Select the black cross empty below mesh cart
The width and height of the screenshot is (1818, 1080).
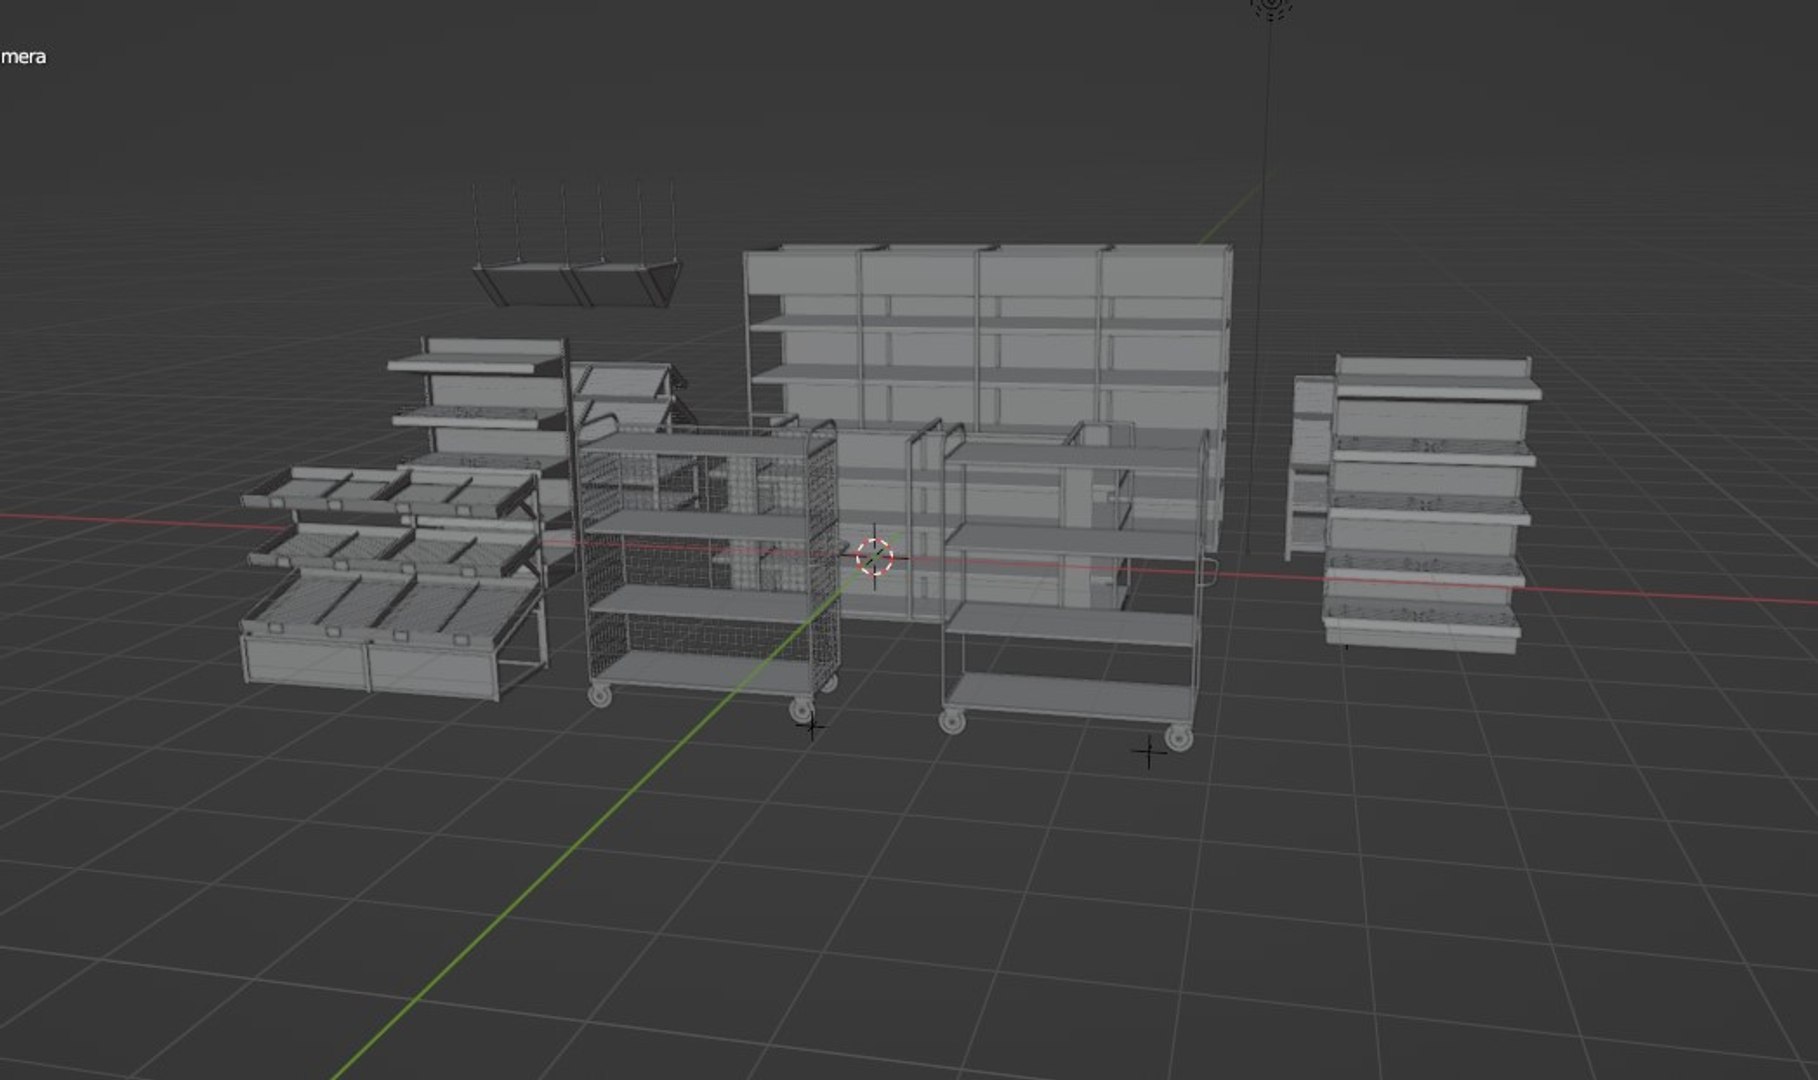[x=811, y=727]
